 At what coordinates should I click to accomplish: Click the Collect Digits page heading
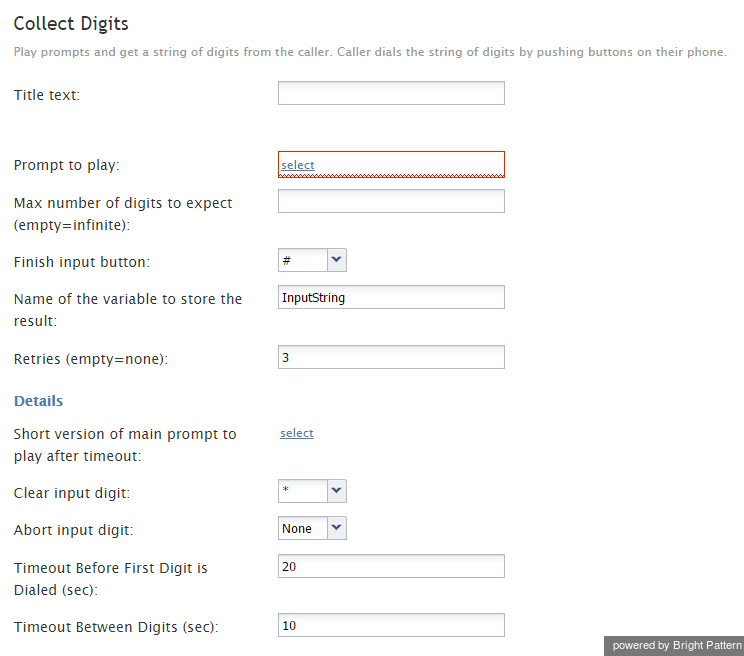tap(71, 23)
